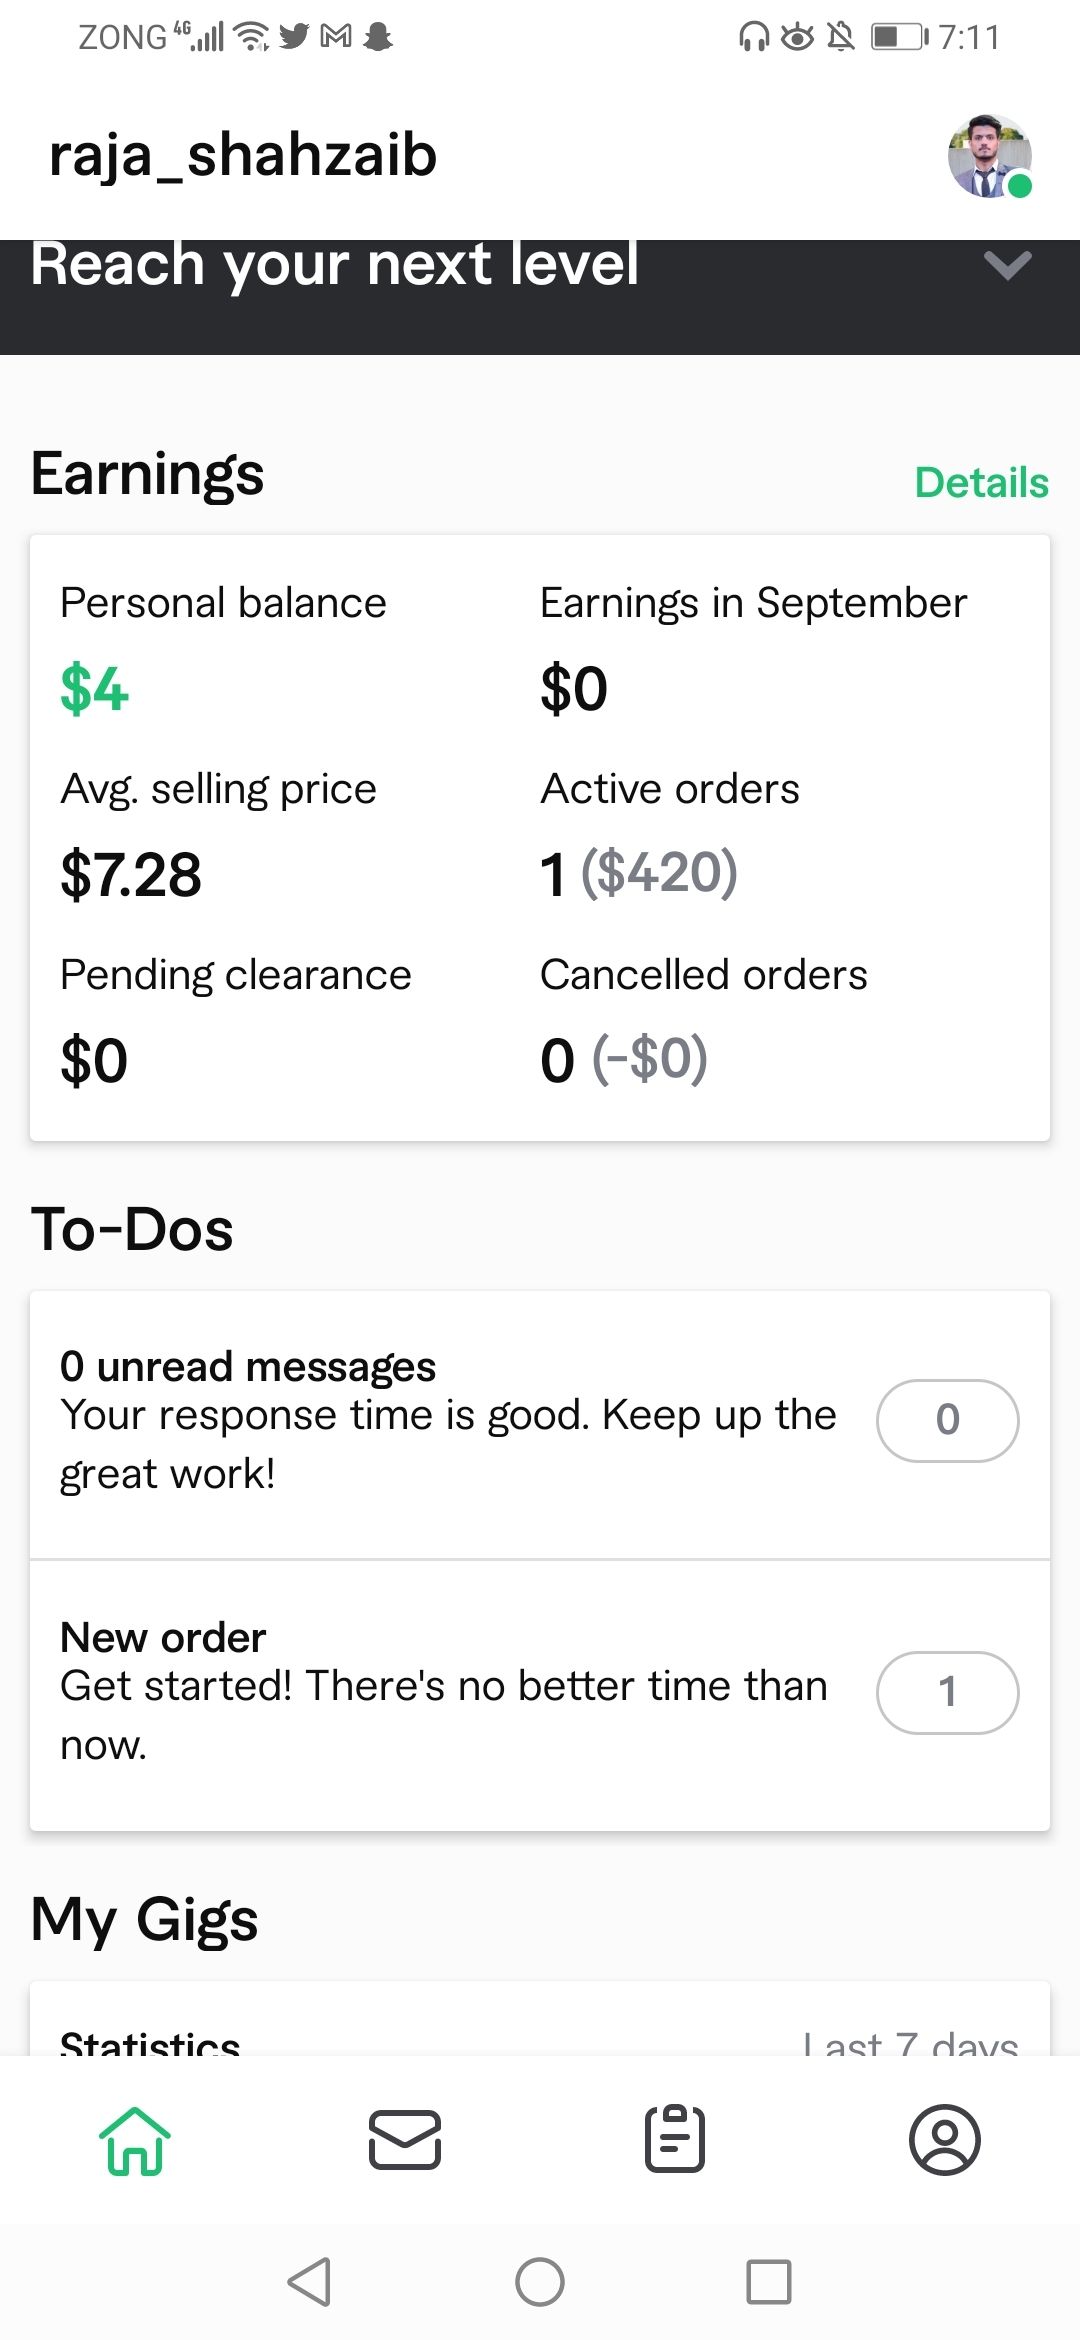Open the Last 7 days statistics dropdown
Screen dimensions: 1080x2340
coord(911,2042)
